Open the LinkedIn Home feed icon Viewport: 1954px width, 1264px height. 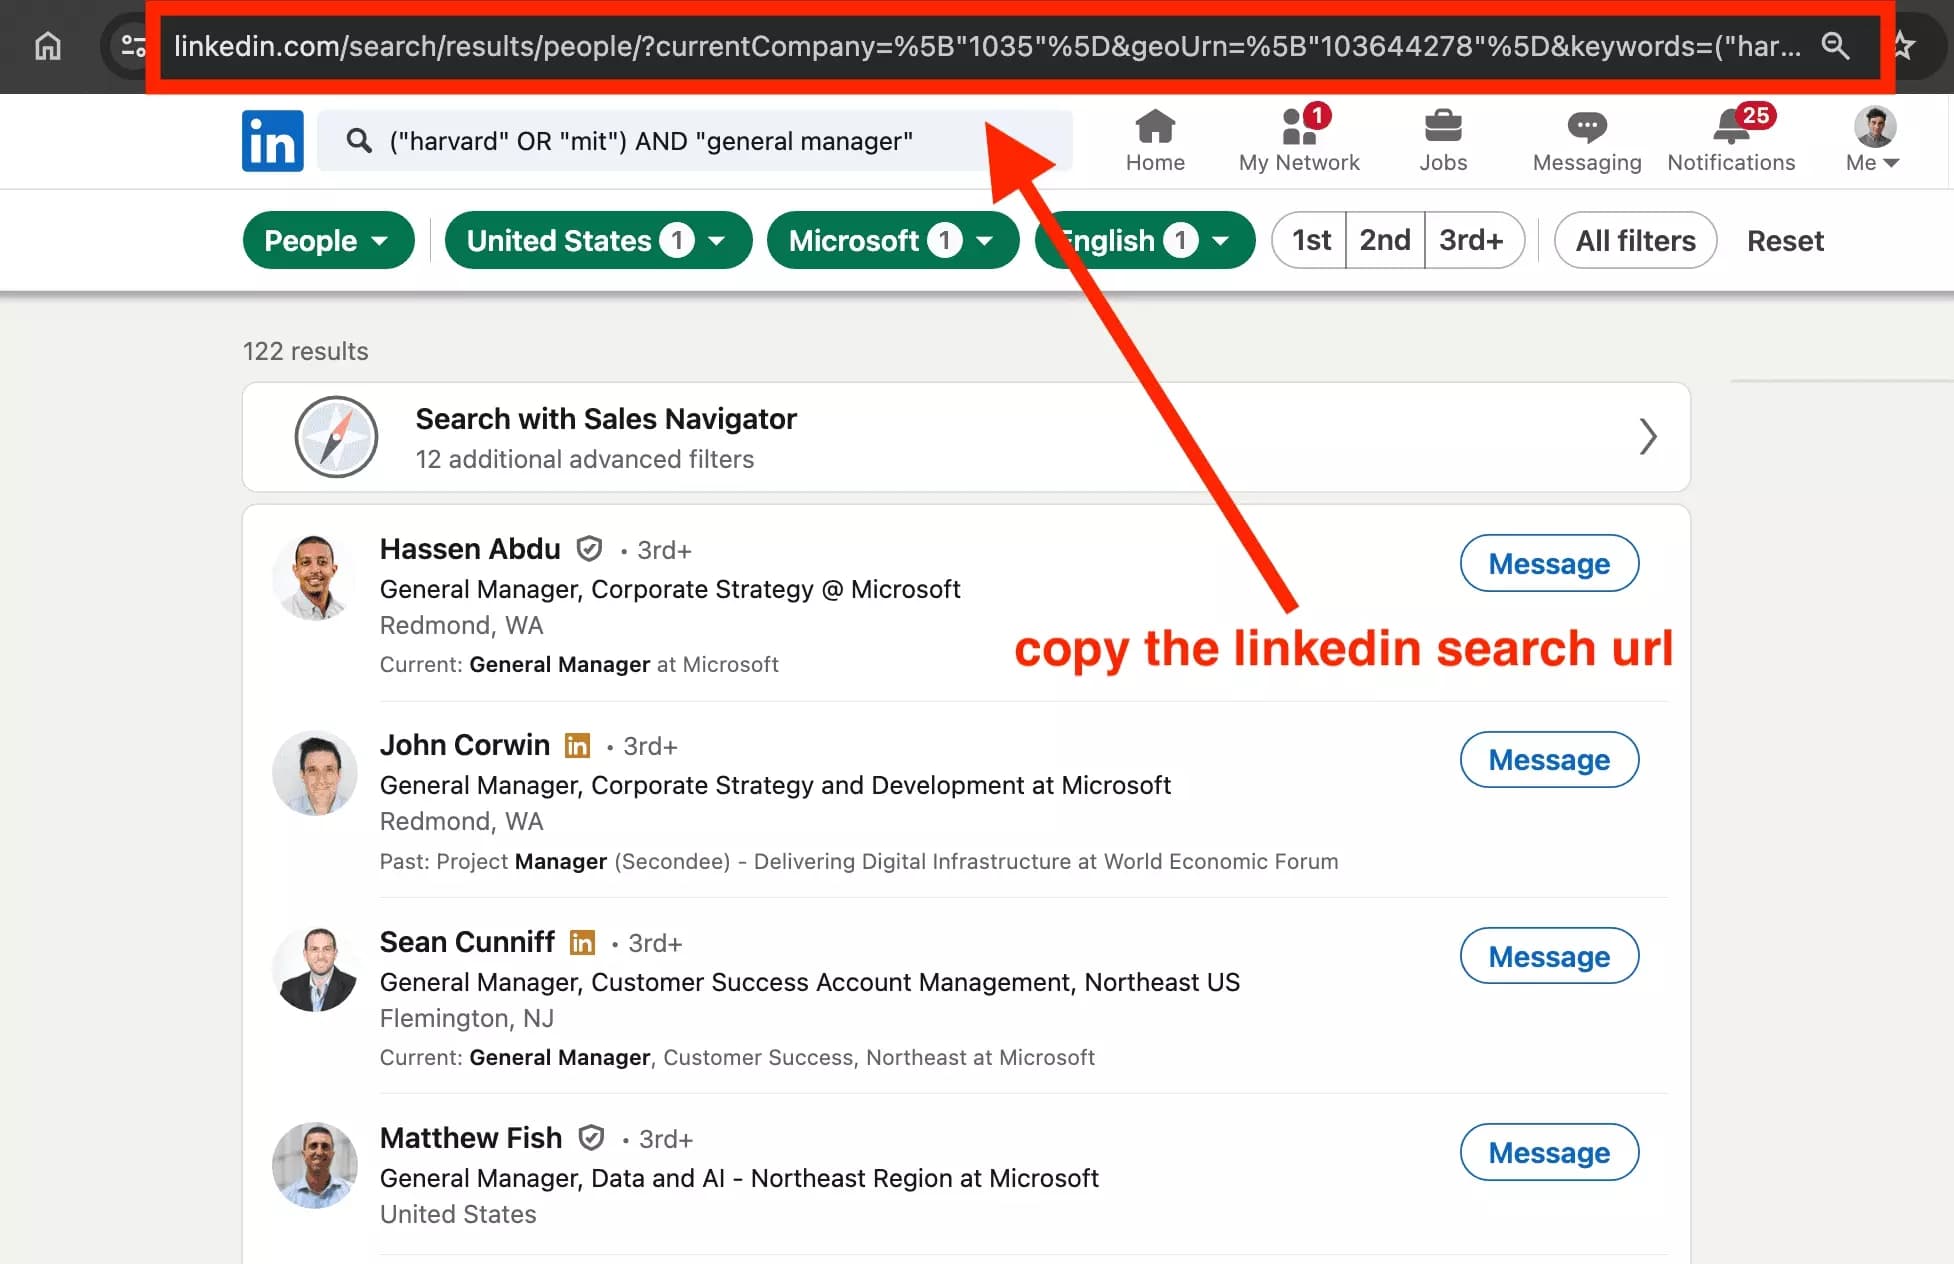click(x=1155, y=140)
